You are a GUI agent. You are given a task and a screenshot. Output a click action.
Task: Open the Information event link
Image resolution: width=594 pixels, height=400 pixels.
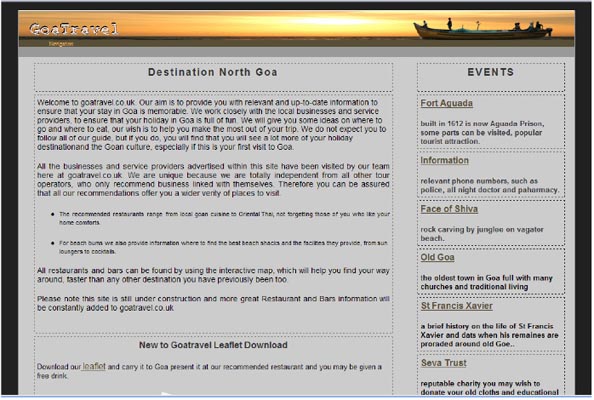pyautogui.click(x=444, y=161)
